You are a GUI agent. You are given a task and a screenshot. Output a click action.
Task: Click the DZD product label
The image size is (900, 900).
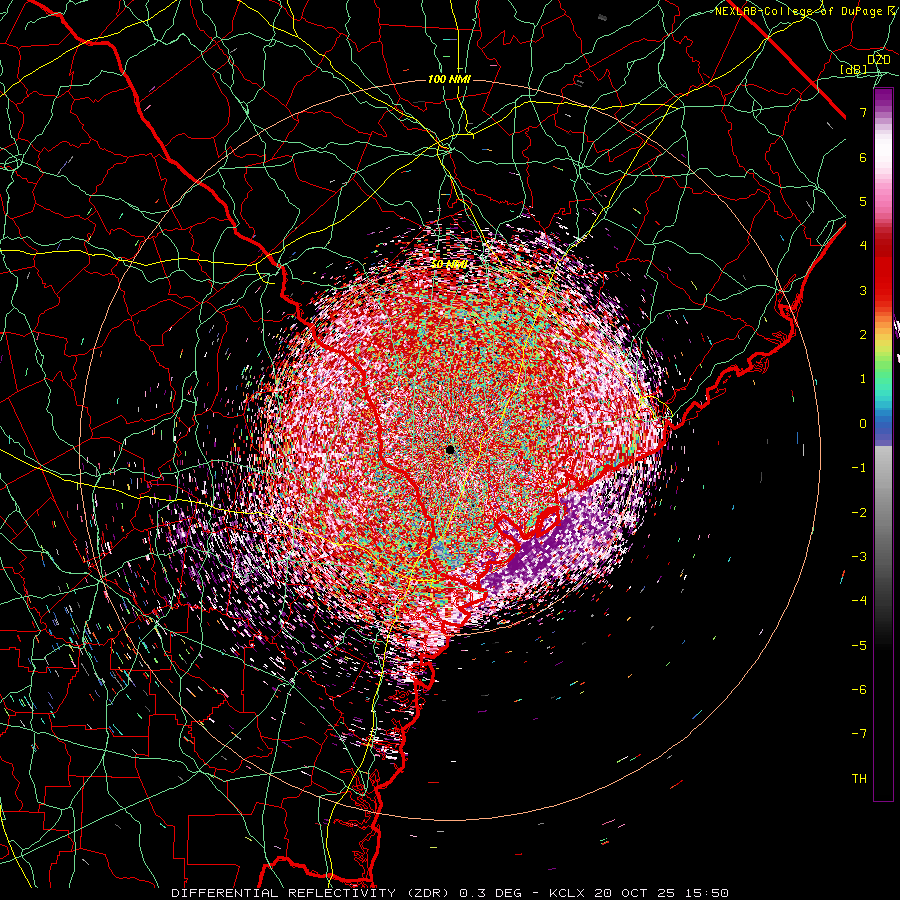point(879,59)
